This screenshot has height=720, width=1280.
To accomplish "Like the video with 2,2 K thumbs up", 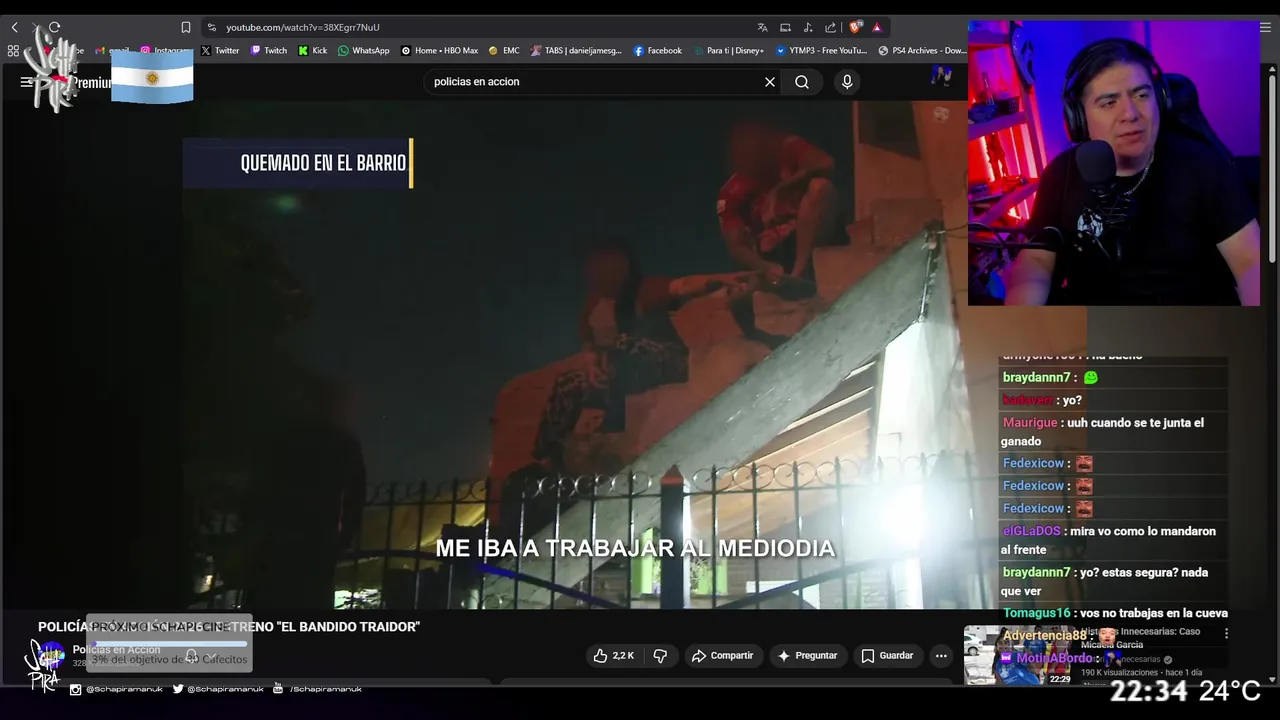I will [x=614, y=656].
